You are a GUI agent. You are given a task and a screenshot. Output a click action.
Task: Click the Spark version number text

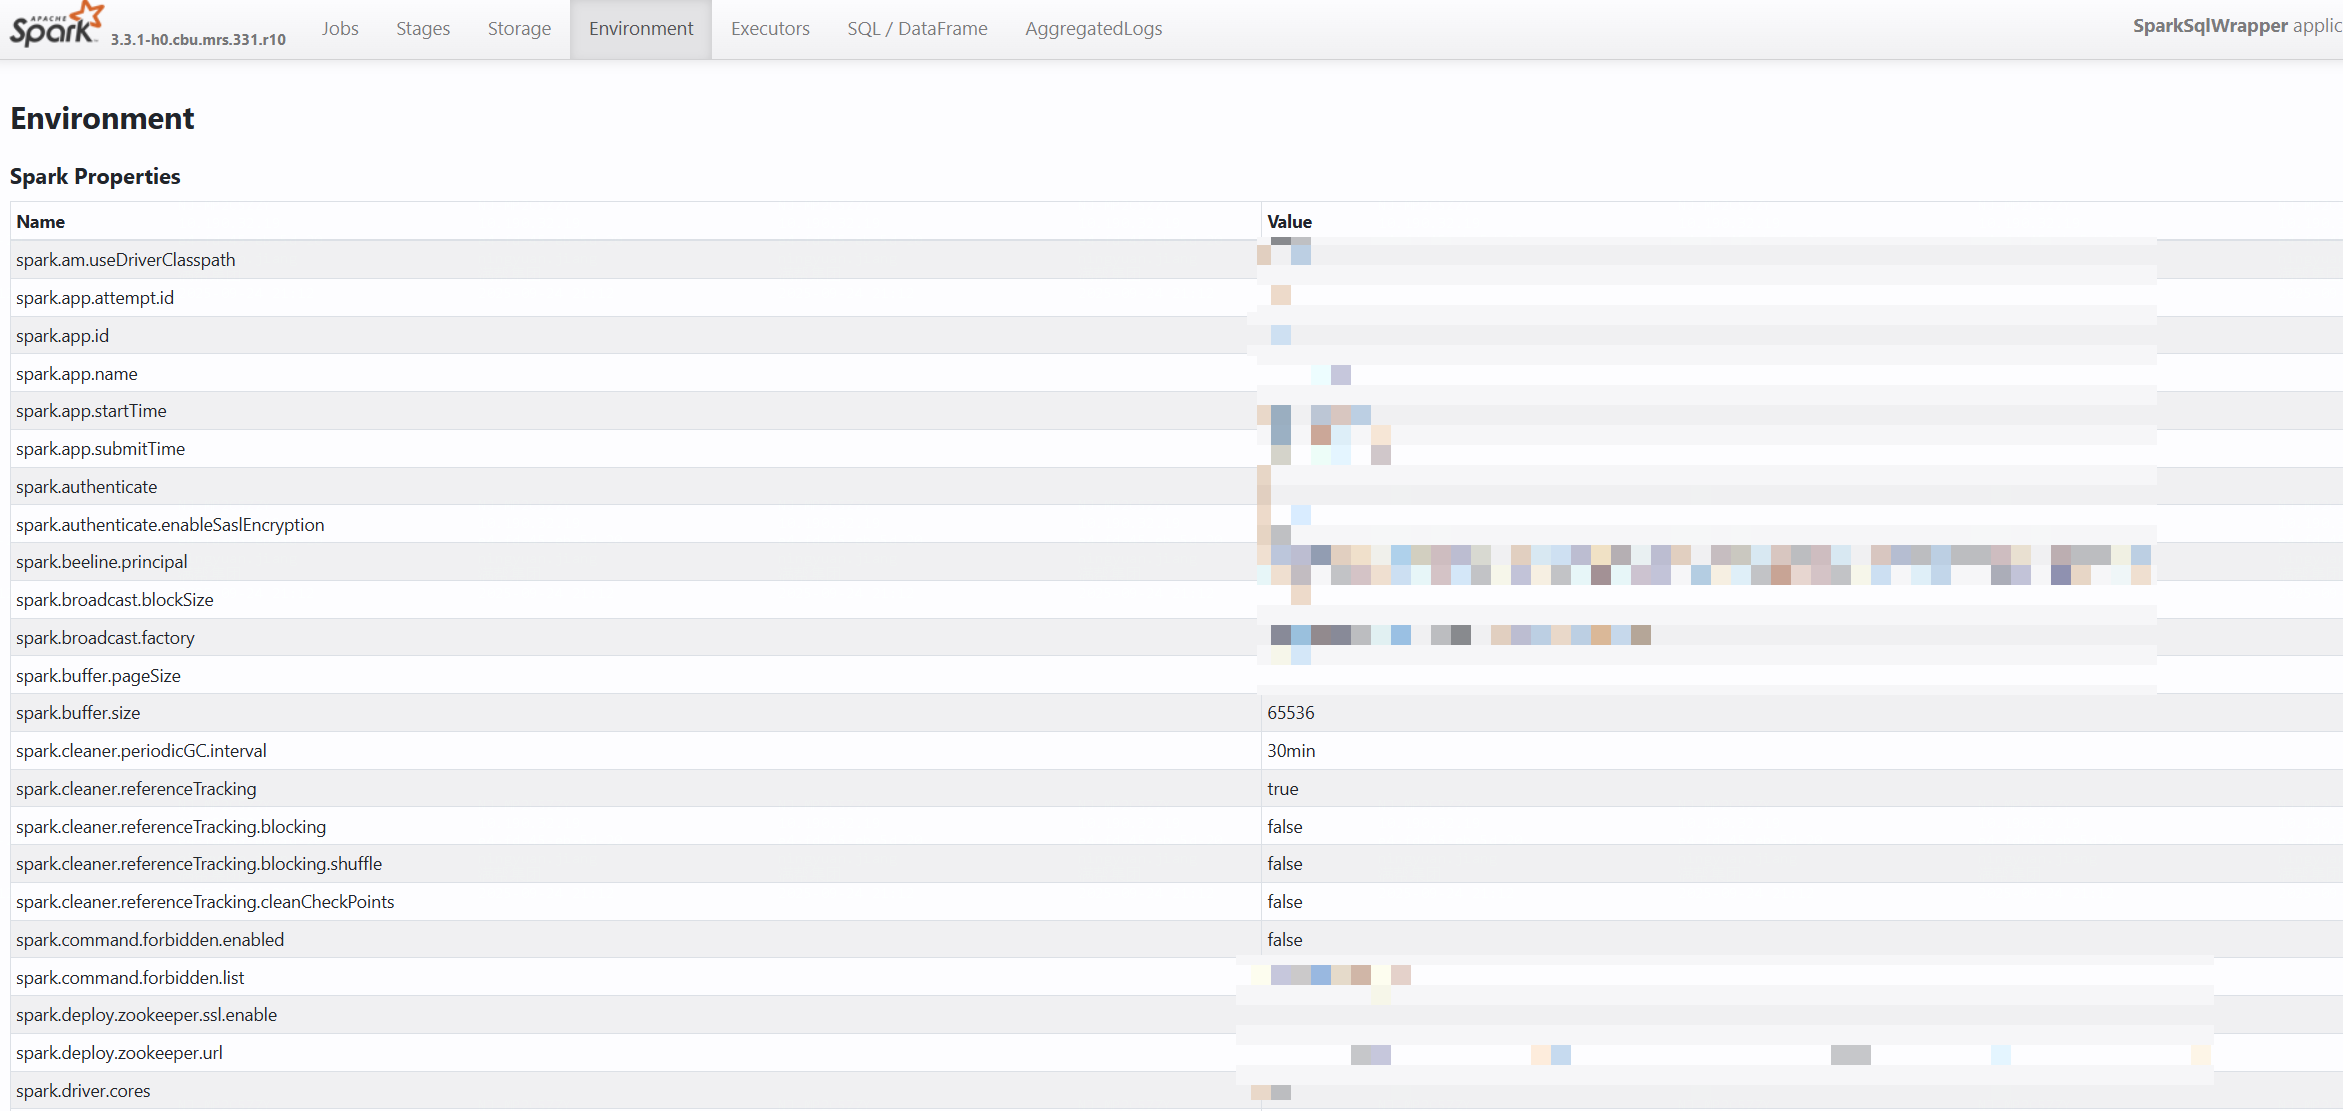click(x=198, y=40)
